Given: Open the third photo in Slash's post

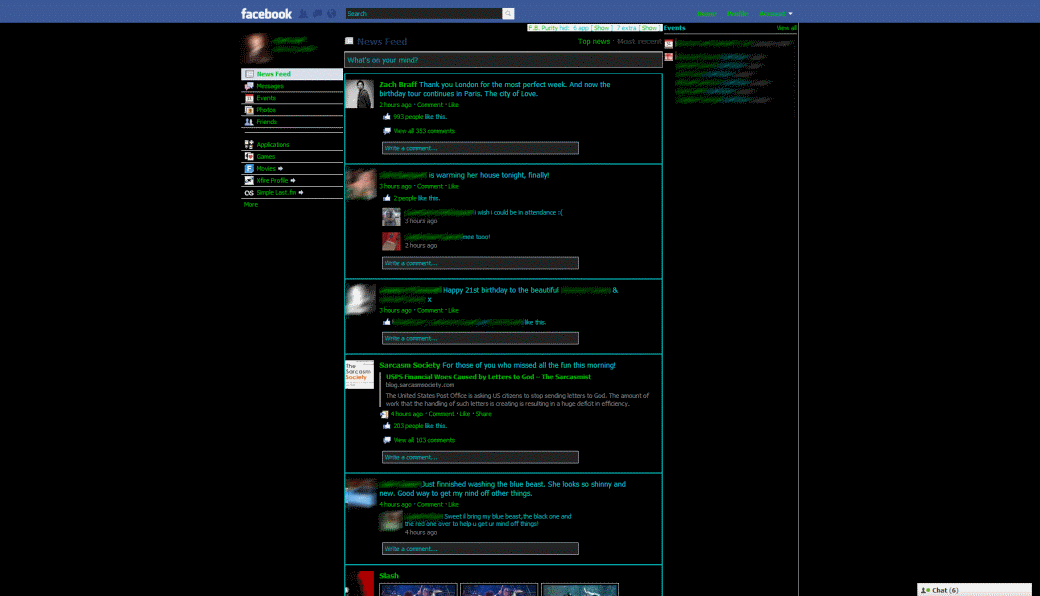Looking at the screenshot, I should (x=580, y=589).
